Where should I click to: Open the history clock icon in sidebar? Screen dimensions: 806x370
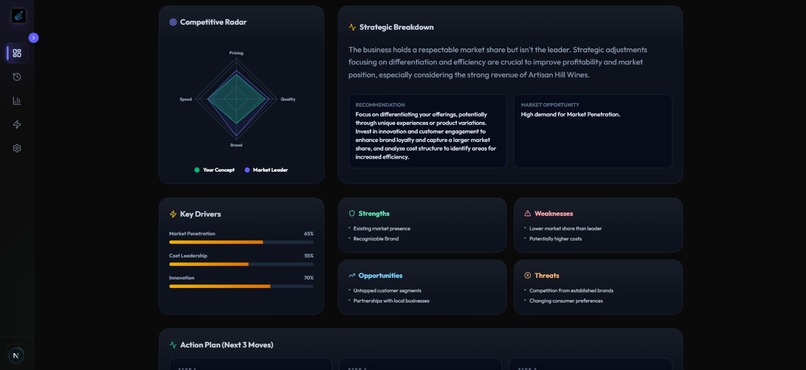[17, 77]
